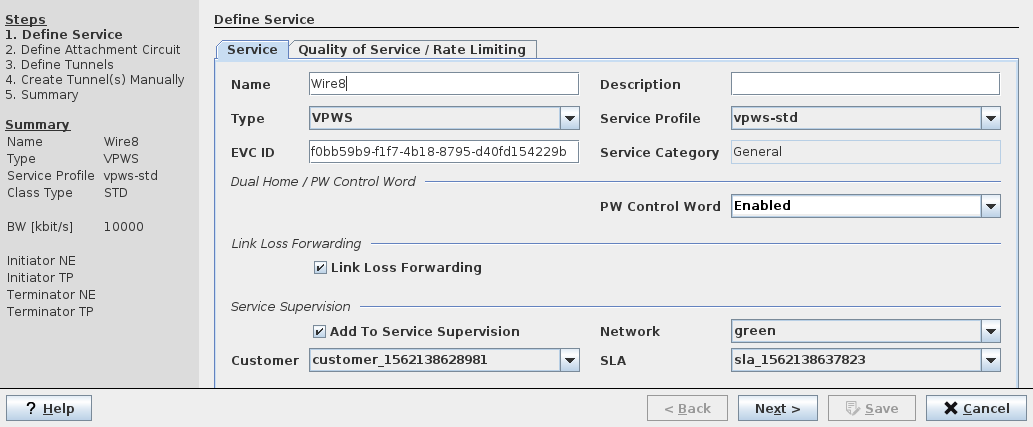Image resolution: width=1033 pixels, height=427 pixels.
Task: Uncheck Add To Service Supervision
Action: coord(320,332)
